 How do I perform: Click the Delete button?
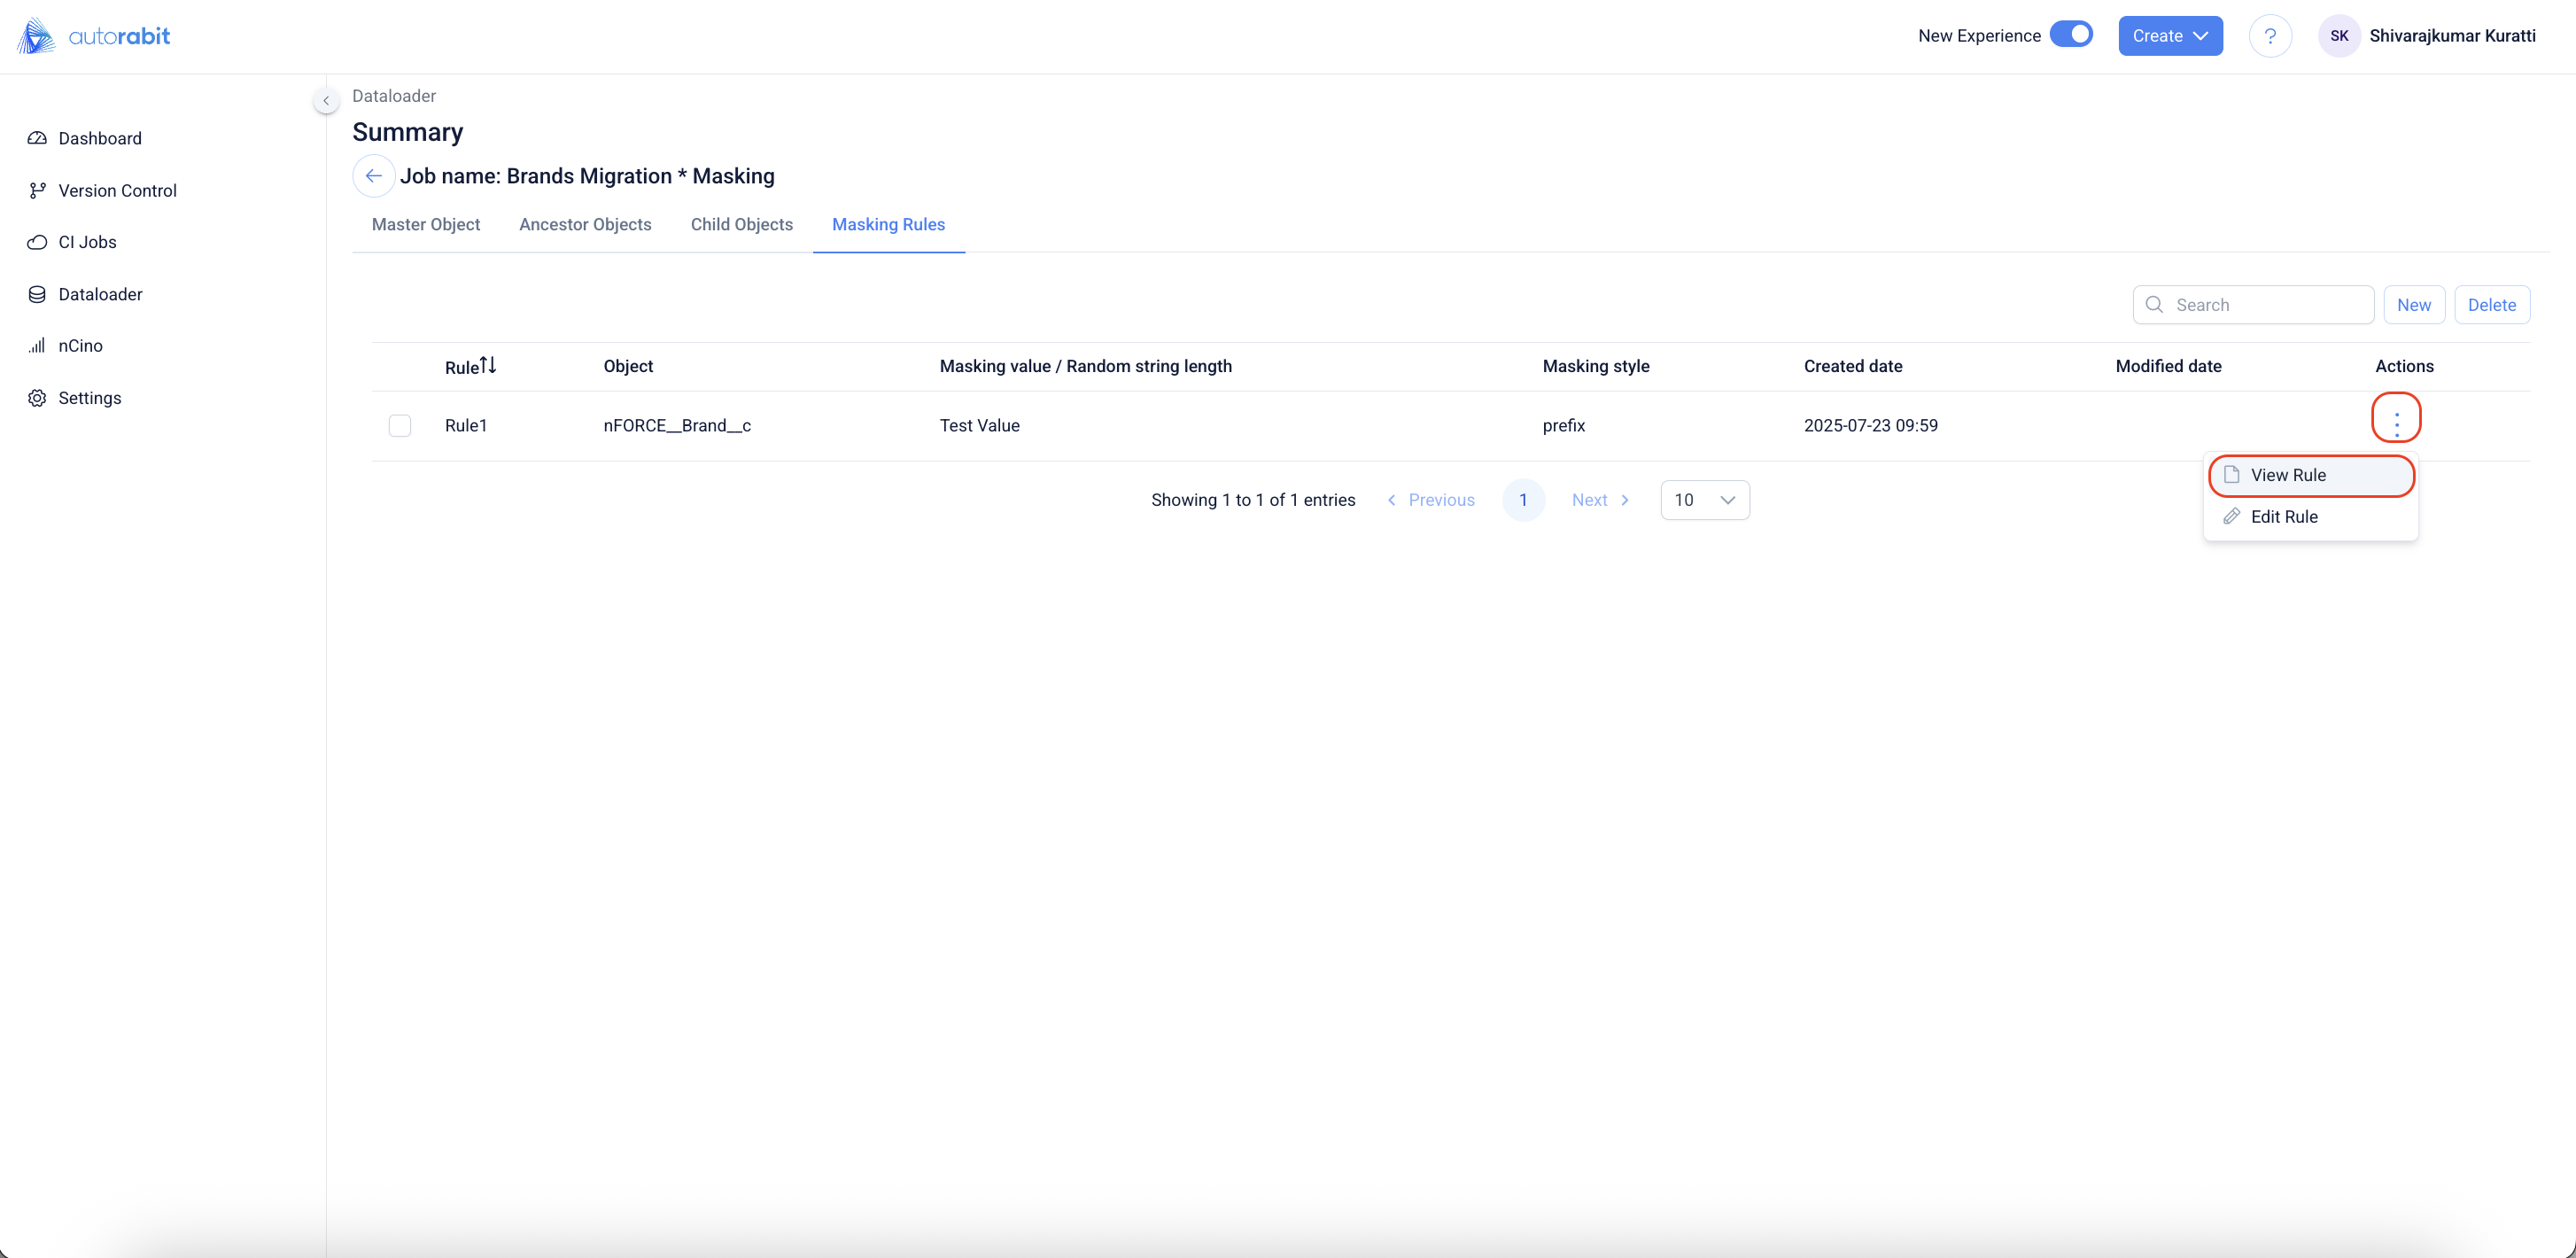tap(2491, 305)
